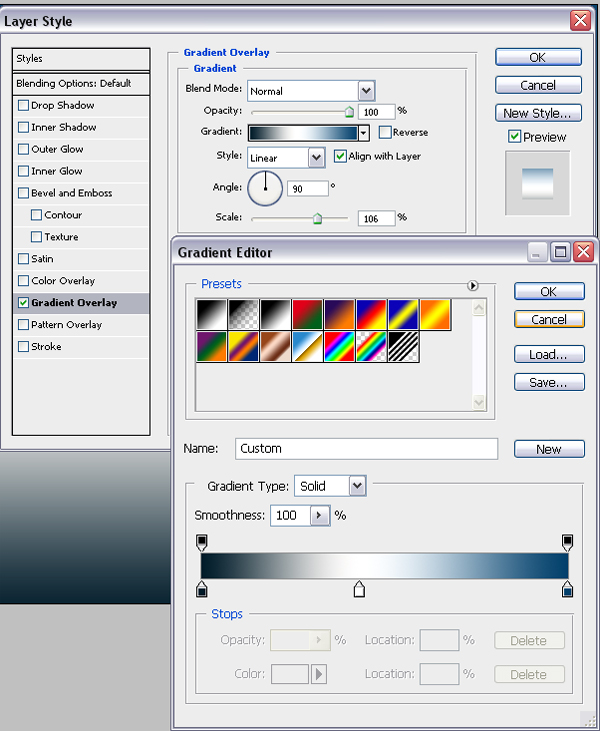Tick the Texture checkbox

click(36, 237)
